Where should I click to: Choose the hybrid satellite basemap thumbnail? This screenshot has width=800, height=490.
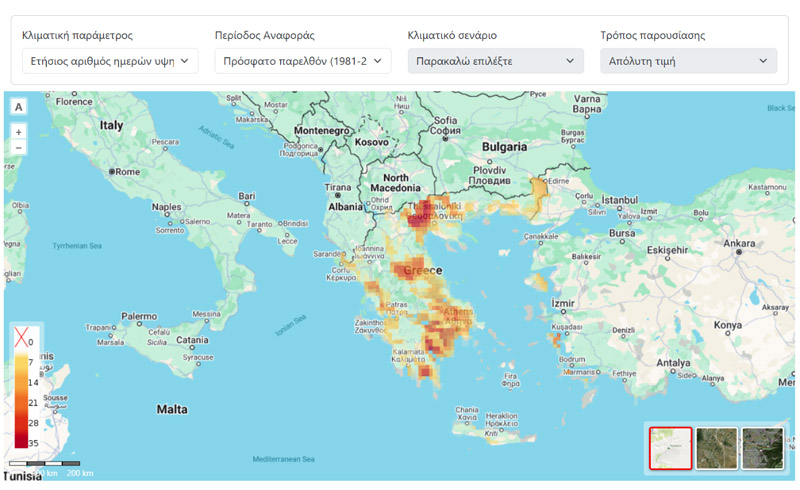(762, 448)
